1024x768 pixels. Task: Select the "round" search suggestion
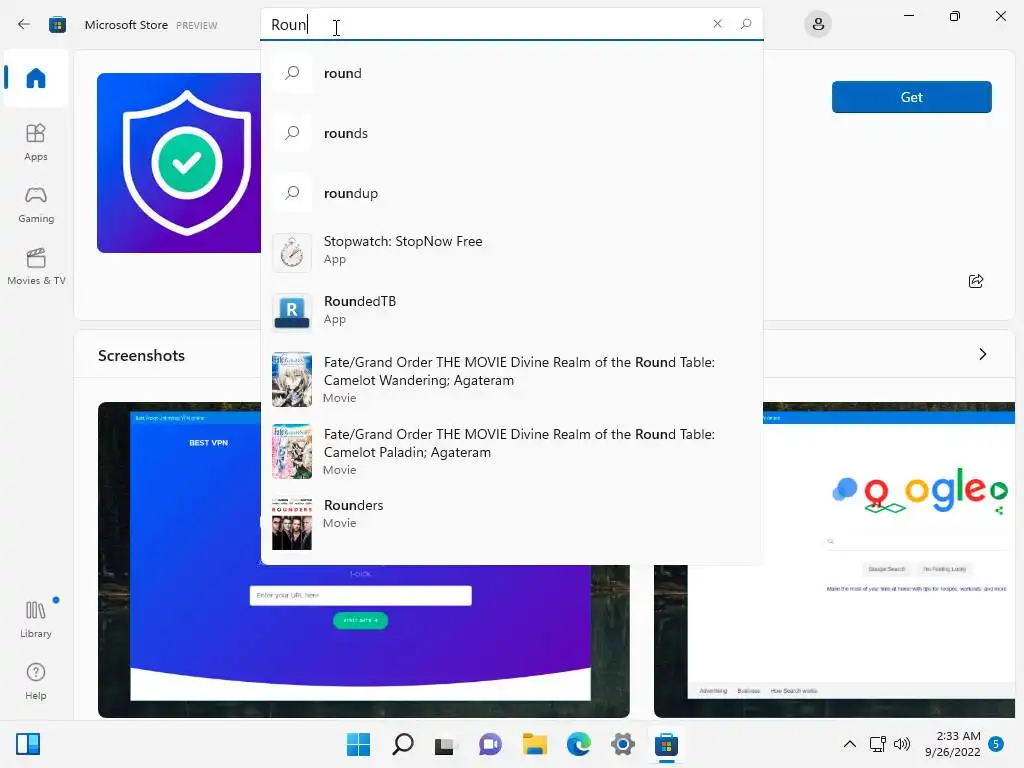coord(511,73)
